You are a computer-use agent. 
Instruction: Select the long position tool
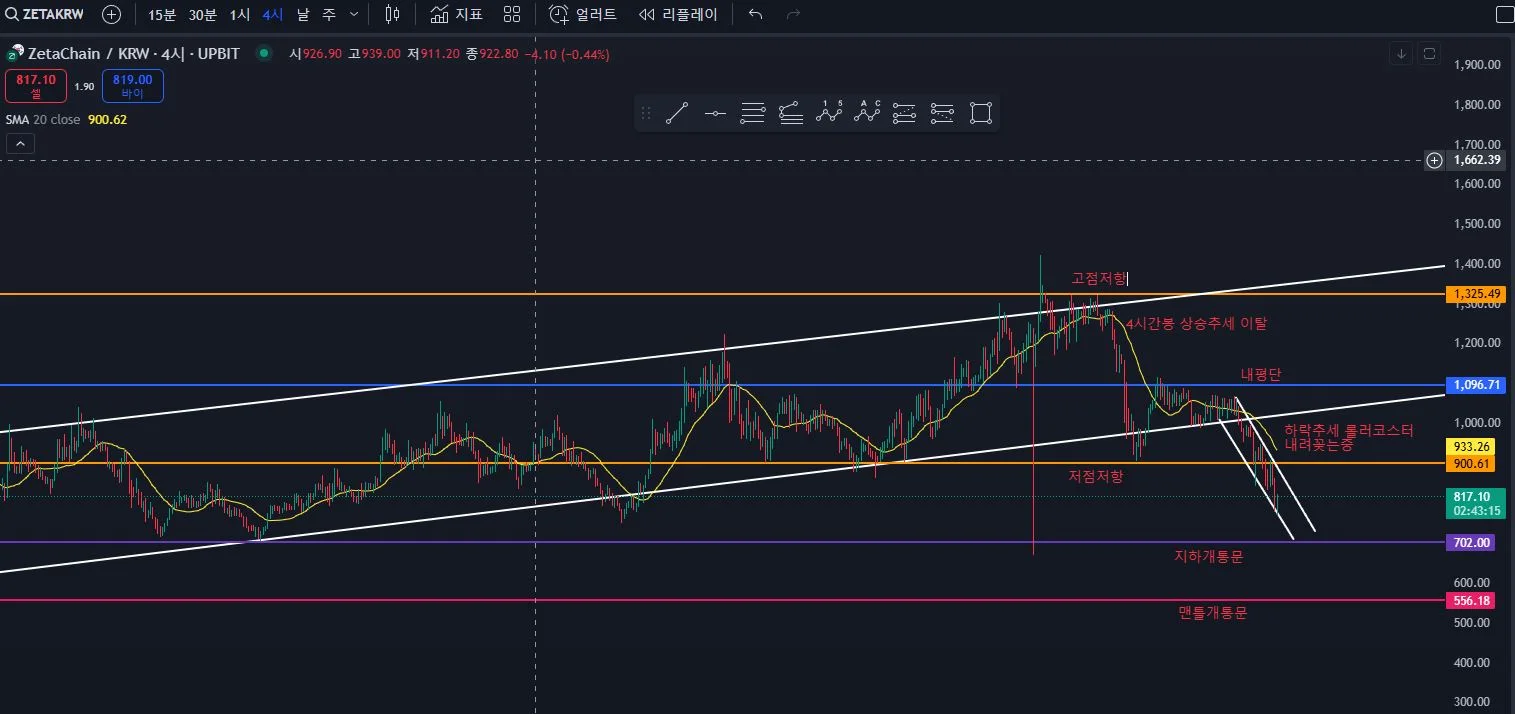coord(905,113)
